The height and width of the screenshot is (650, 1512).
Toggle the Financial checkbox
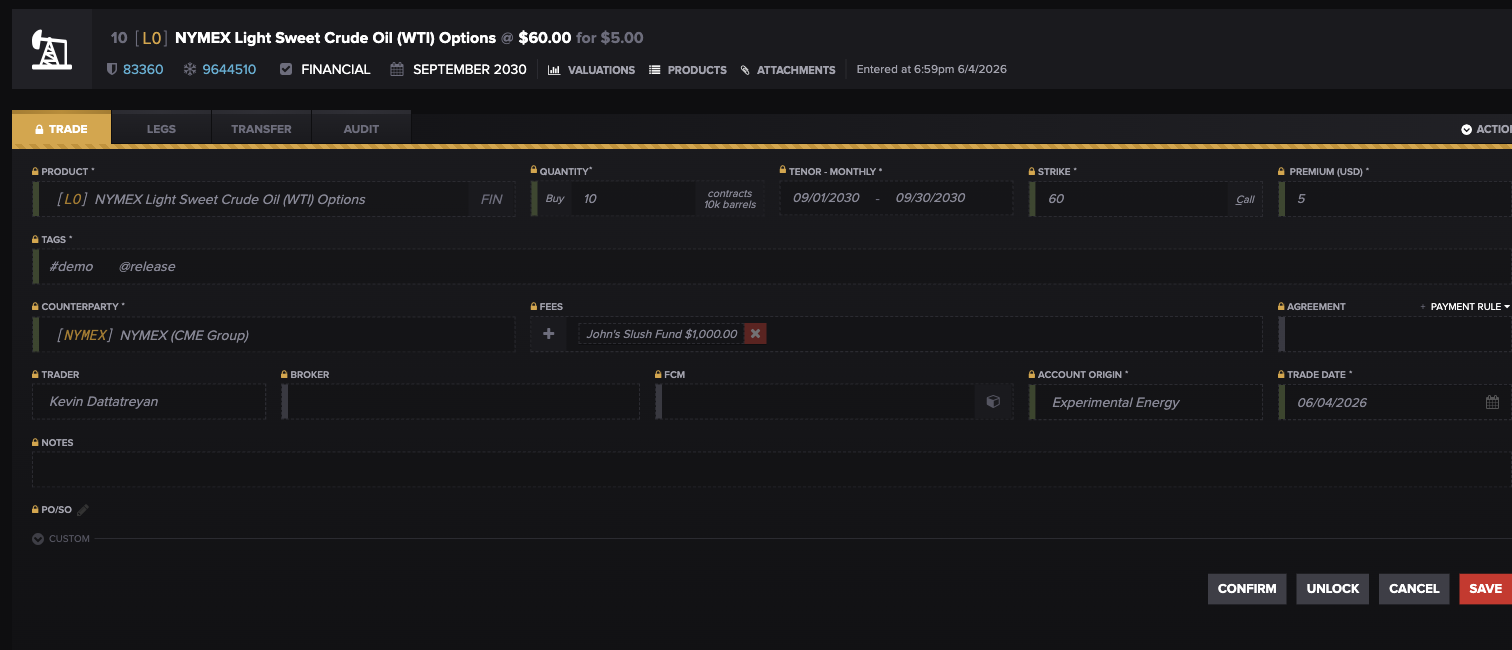point(286,70)
